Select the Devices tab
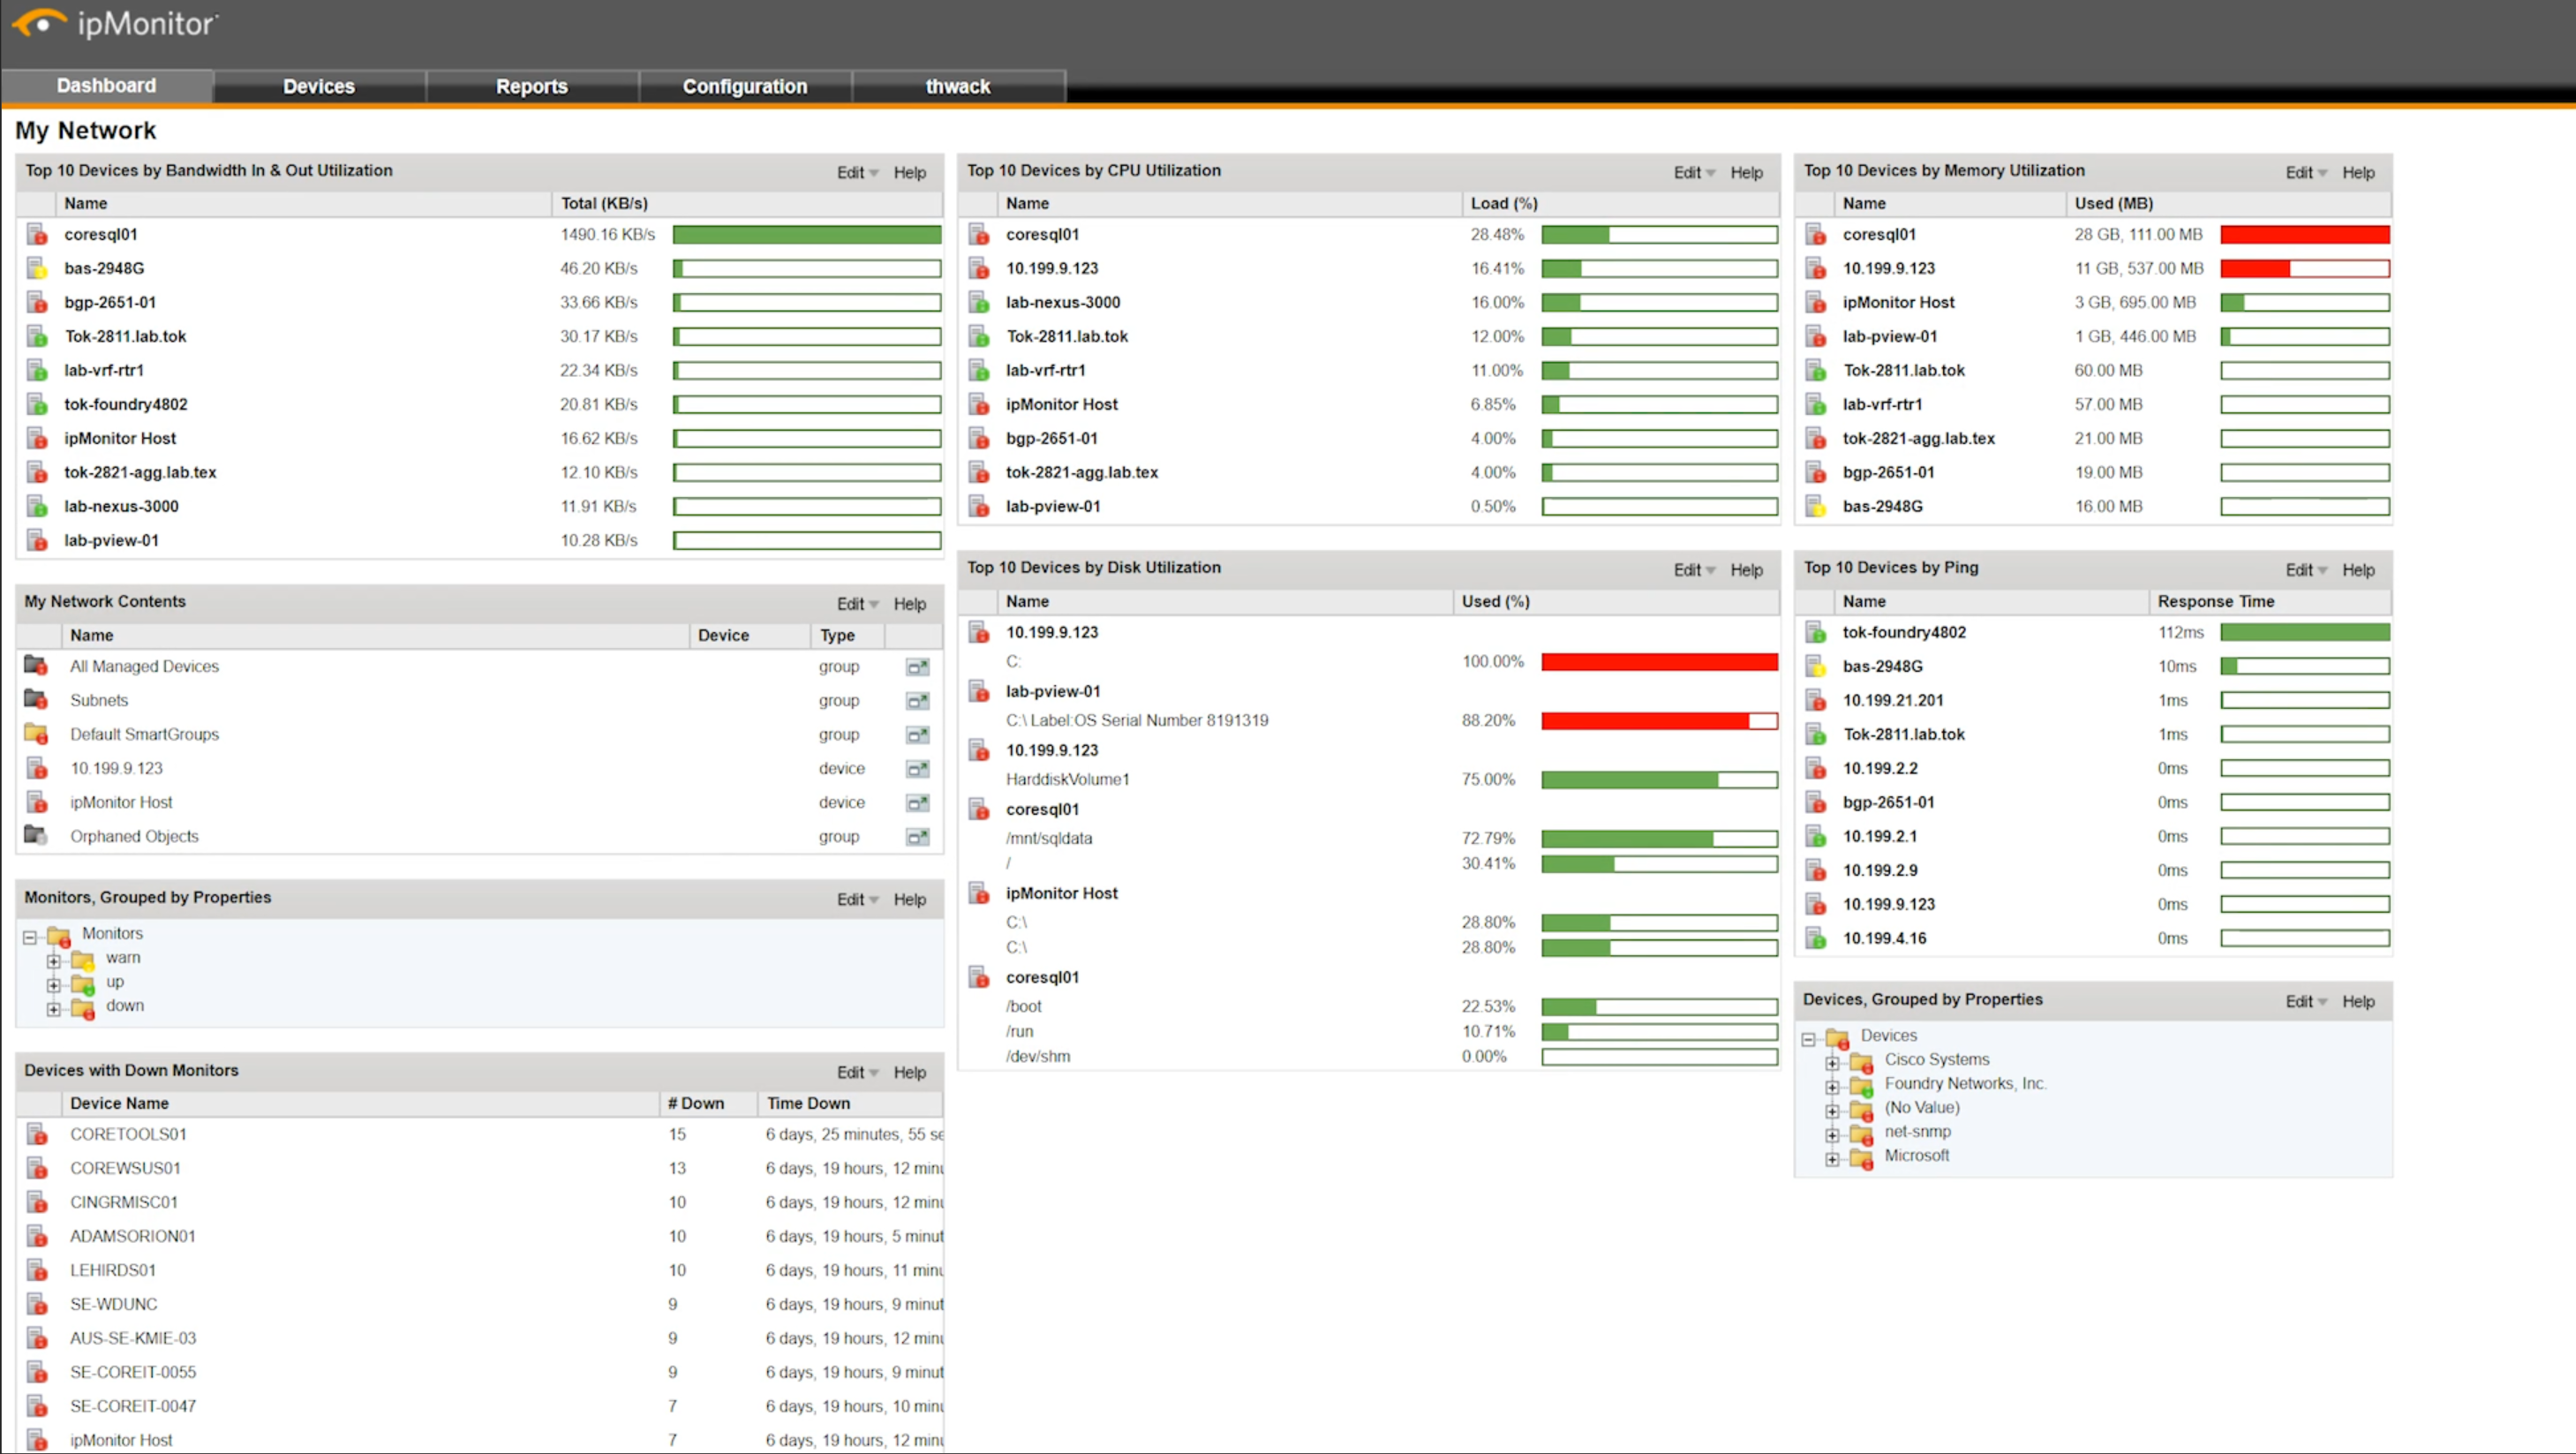The image size is (2576, 1454). (318, 86)
